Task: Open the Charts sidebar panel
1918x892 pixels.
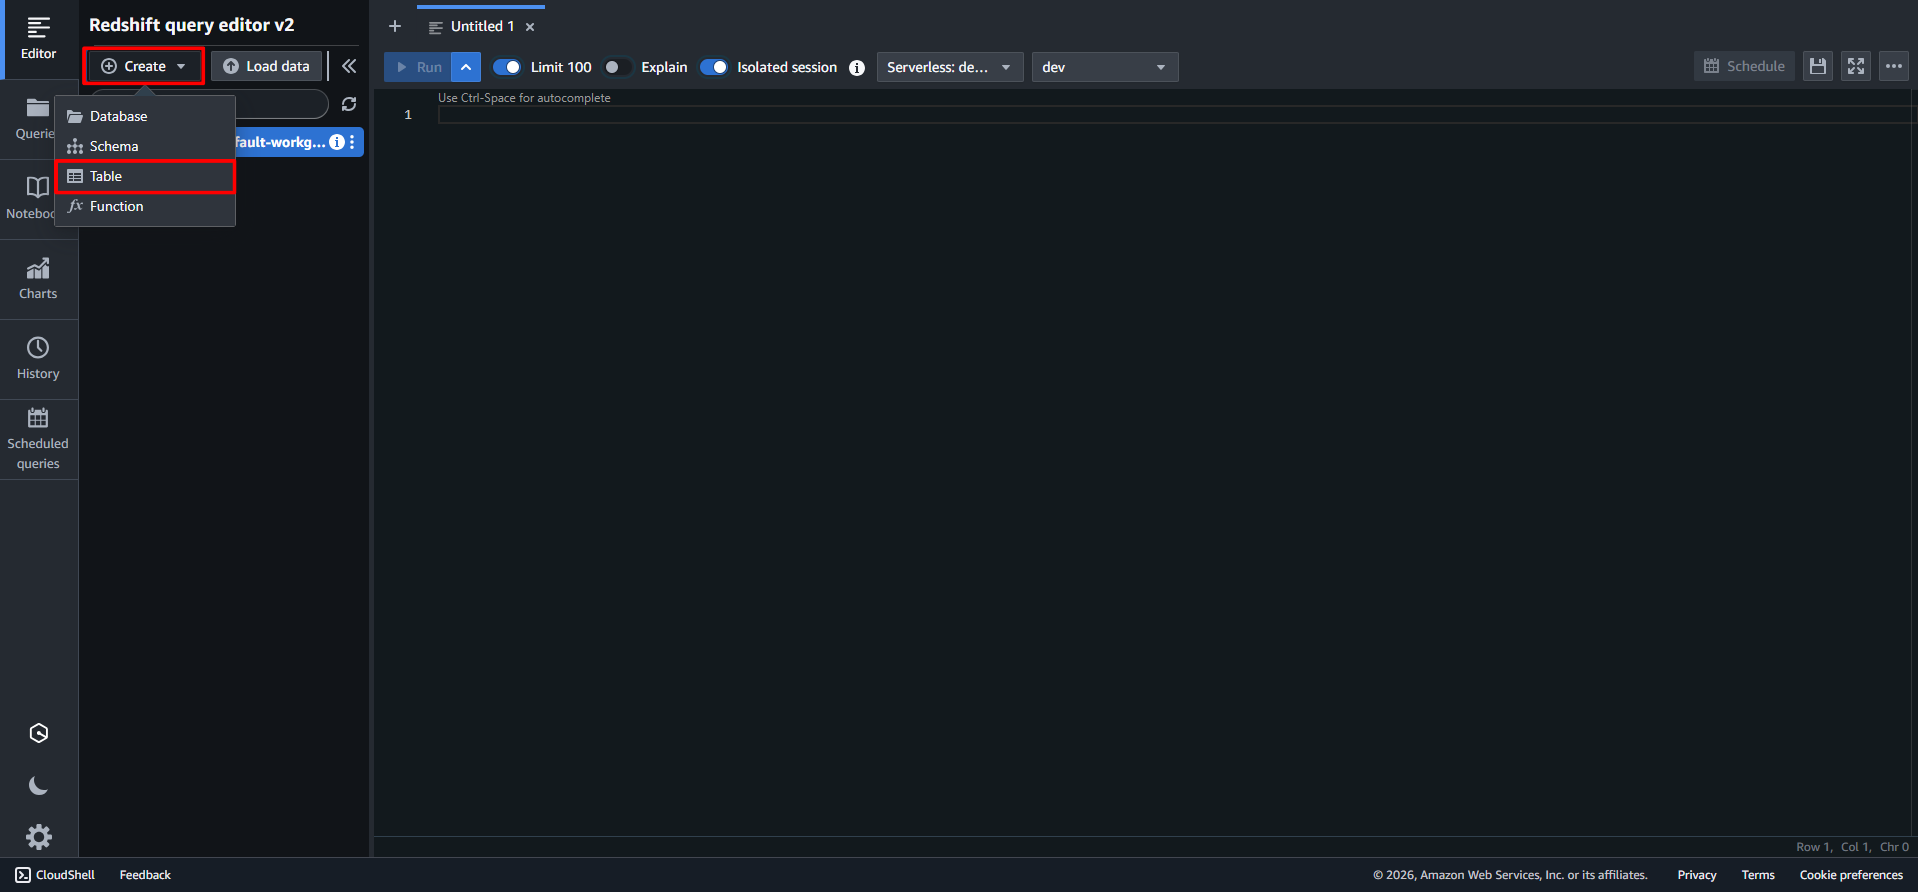Action: pyautogui.click(x=38, y=279)
